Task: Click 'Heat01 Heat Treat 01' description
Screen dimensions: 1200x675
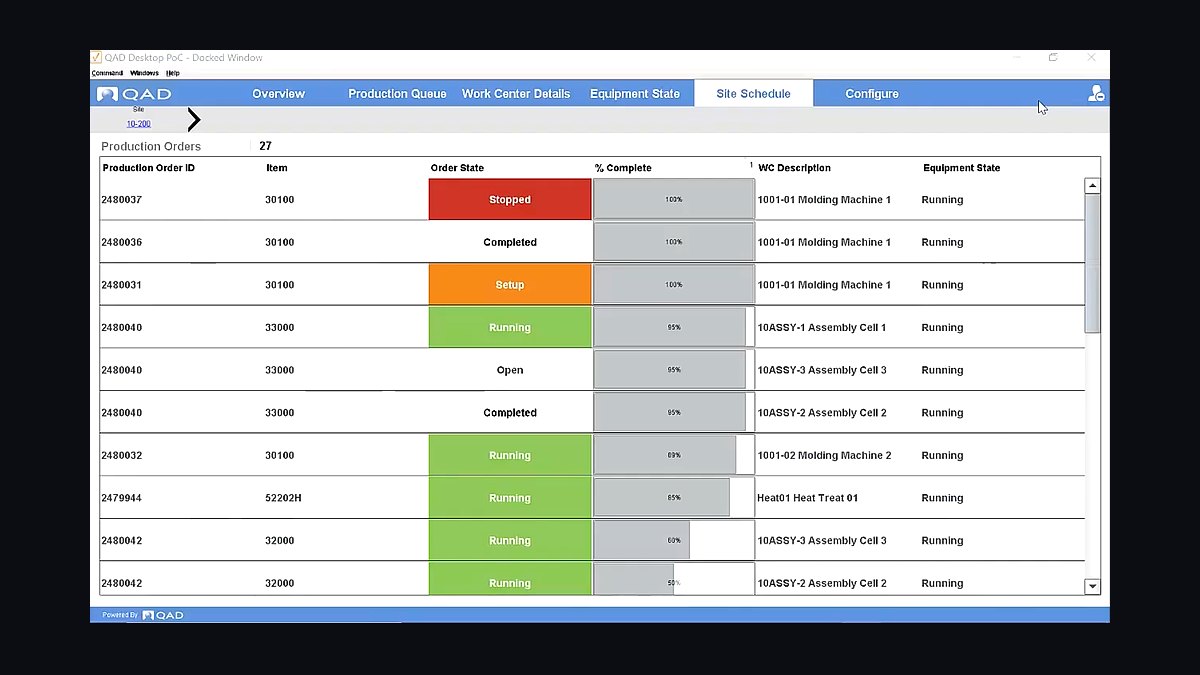Action: point(807,498)
